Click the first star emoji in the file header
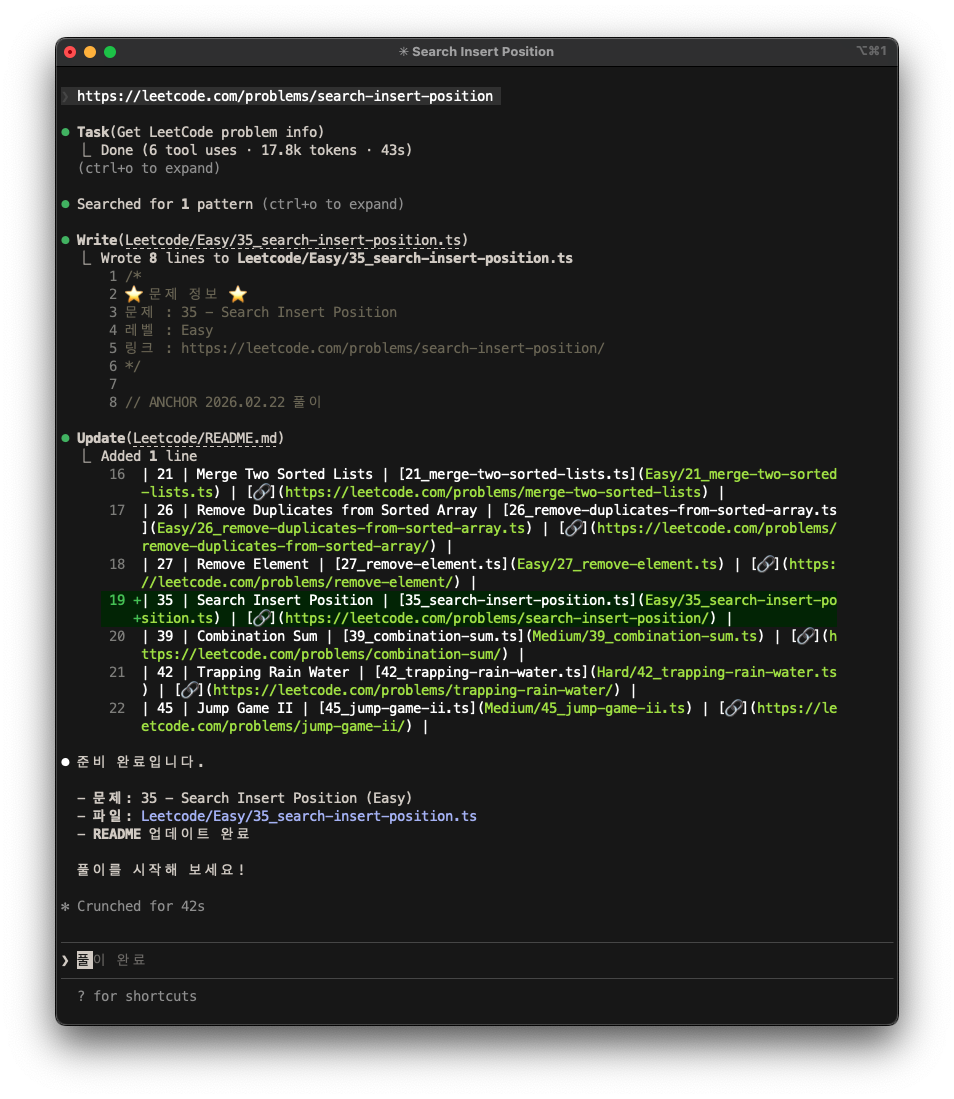Image resolution: width=954 pixels, height=1099 pixels. point(134,294)
